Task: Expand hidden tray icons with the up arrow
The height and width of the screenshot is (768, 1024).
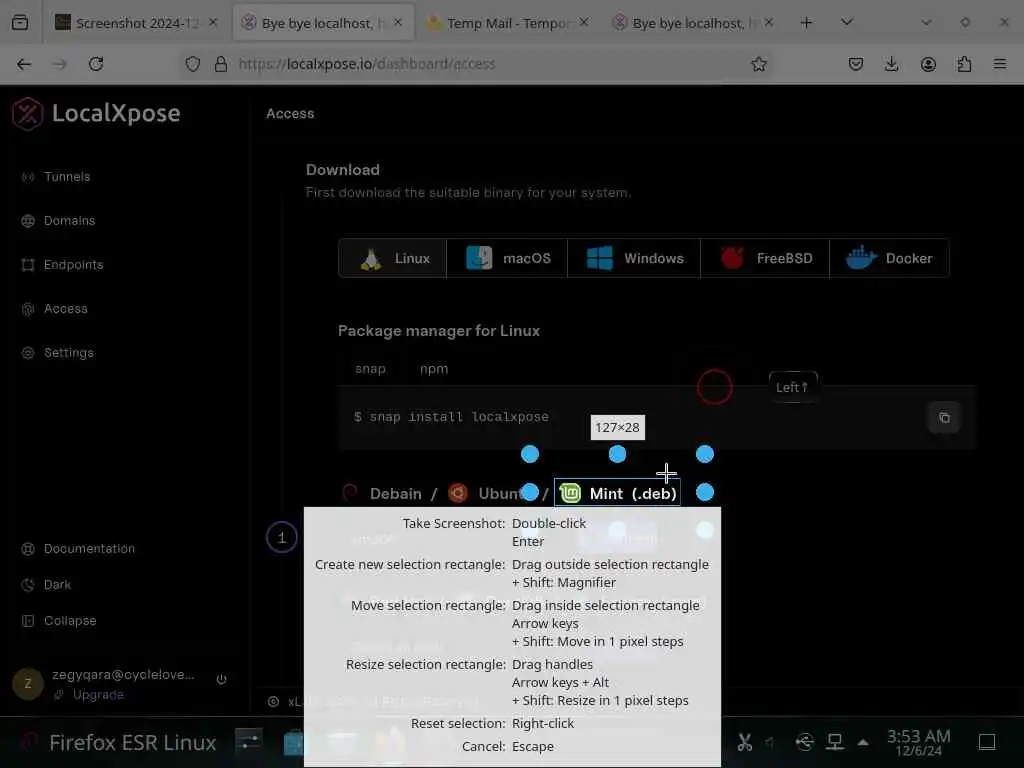Action: pyautogui.click(x=863, y=742)
